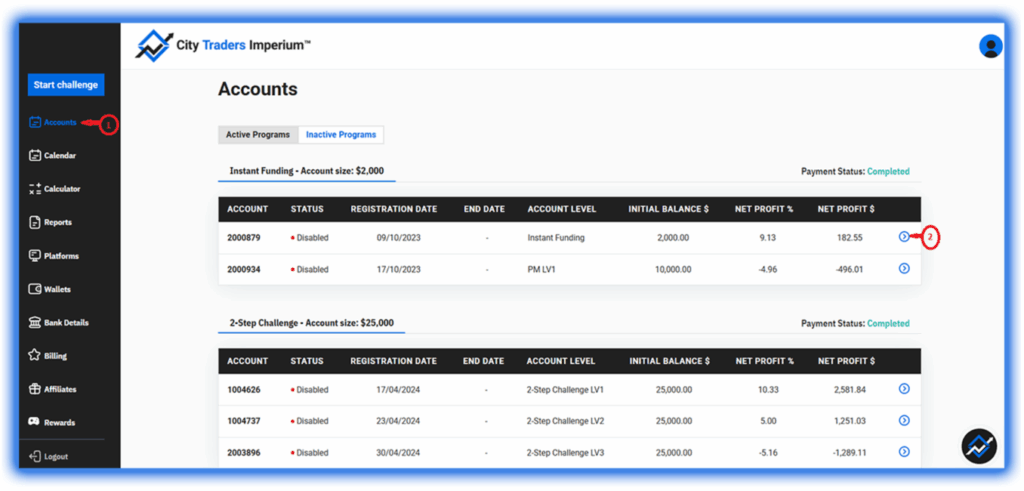
Task: Open the Calendar sidebar icon
Action: pyautogui.click(x=35, y=155)
